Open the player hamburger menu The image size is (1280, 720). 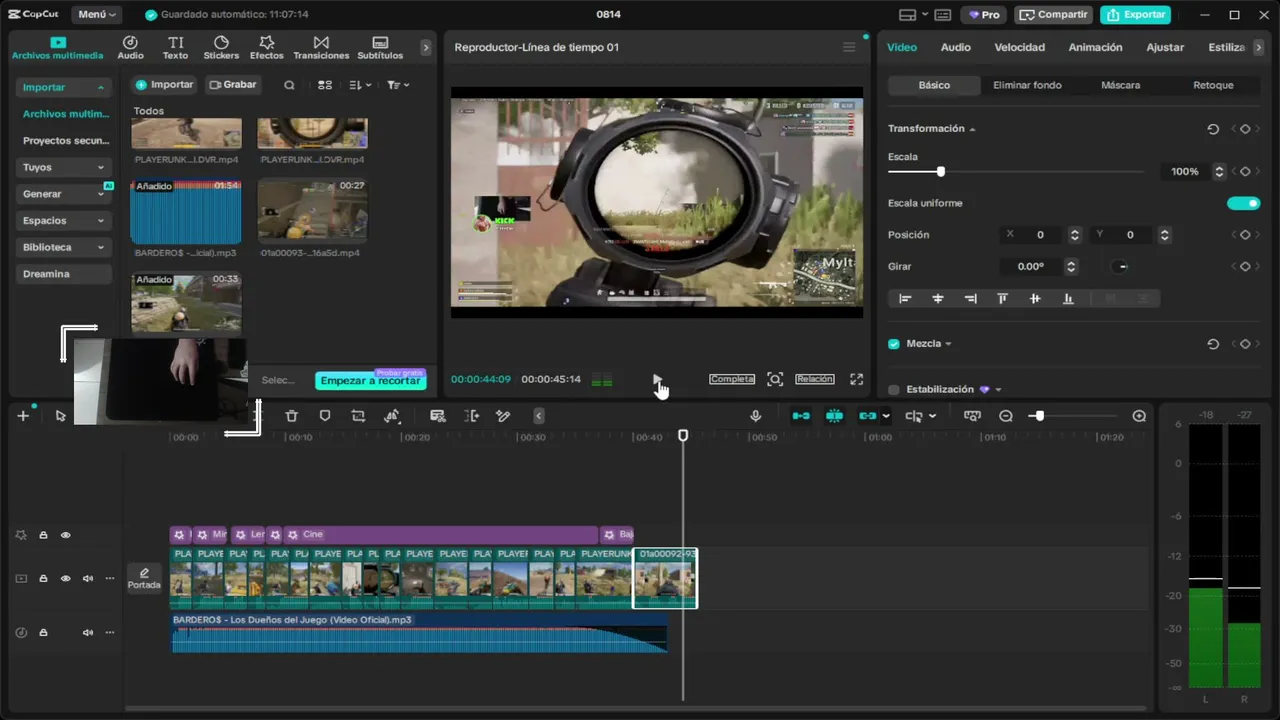coord(849,47)
